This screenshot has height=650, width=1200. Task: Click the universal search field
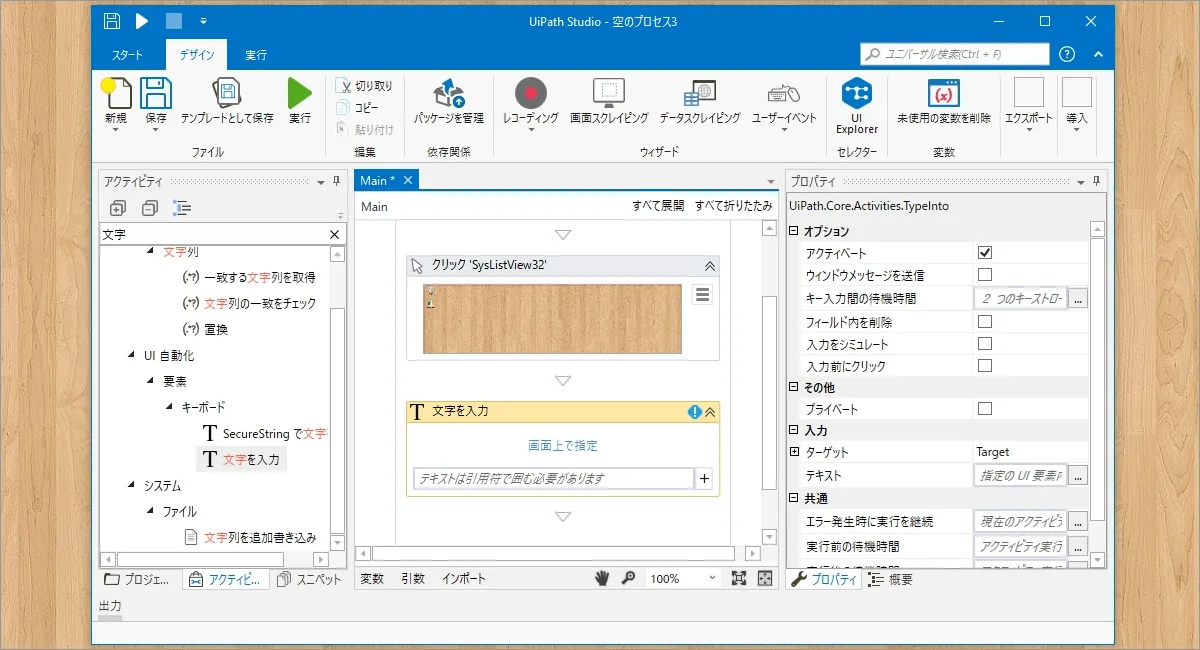pos(955,54)
